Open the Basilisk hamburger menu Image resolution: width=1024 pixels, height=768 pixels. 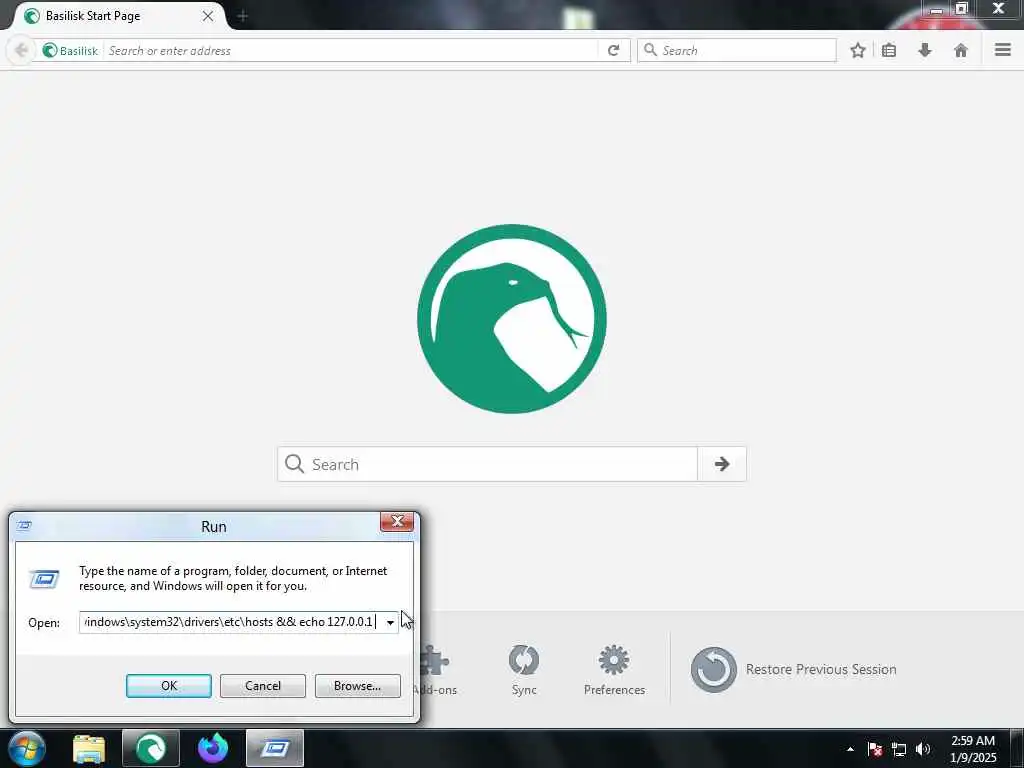tap(1003, 50)
